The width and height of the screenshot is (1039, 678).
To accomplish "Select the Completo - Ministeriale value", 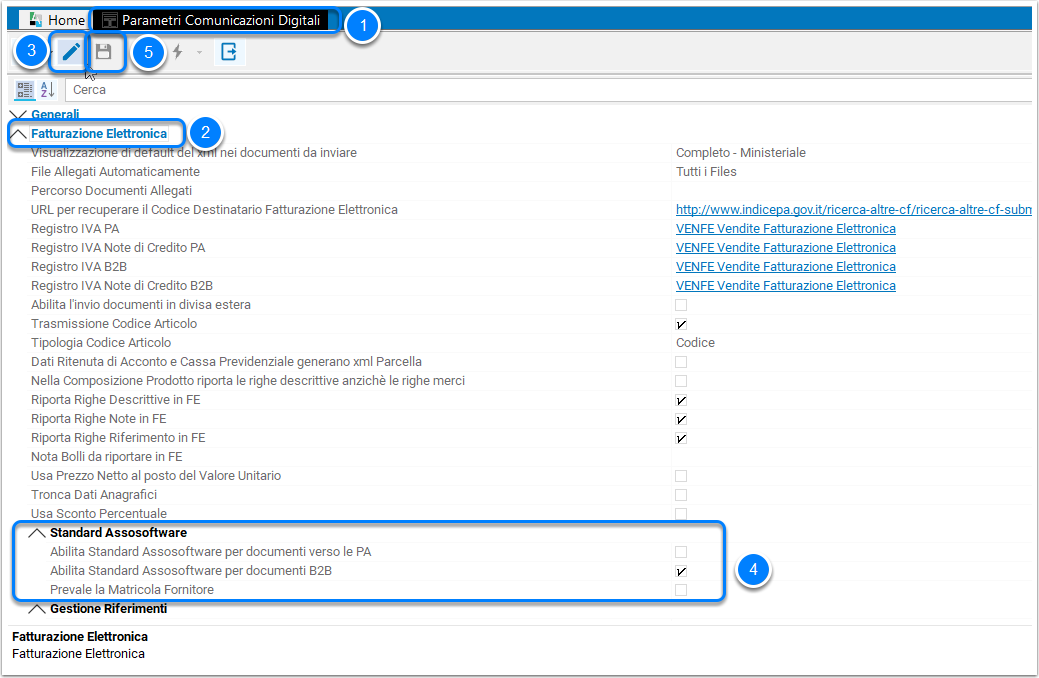I will (x=741, y=152).
